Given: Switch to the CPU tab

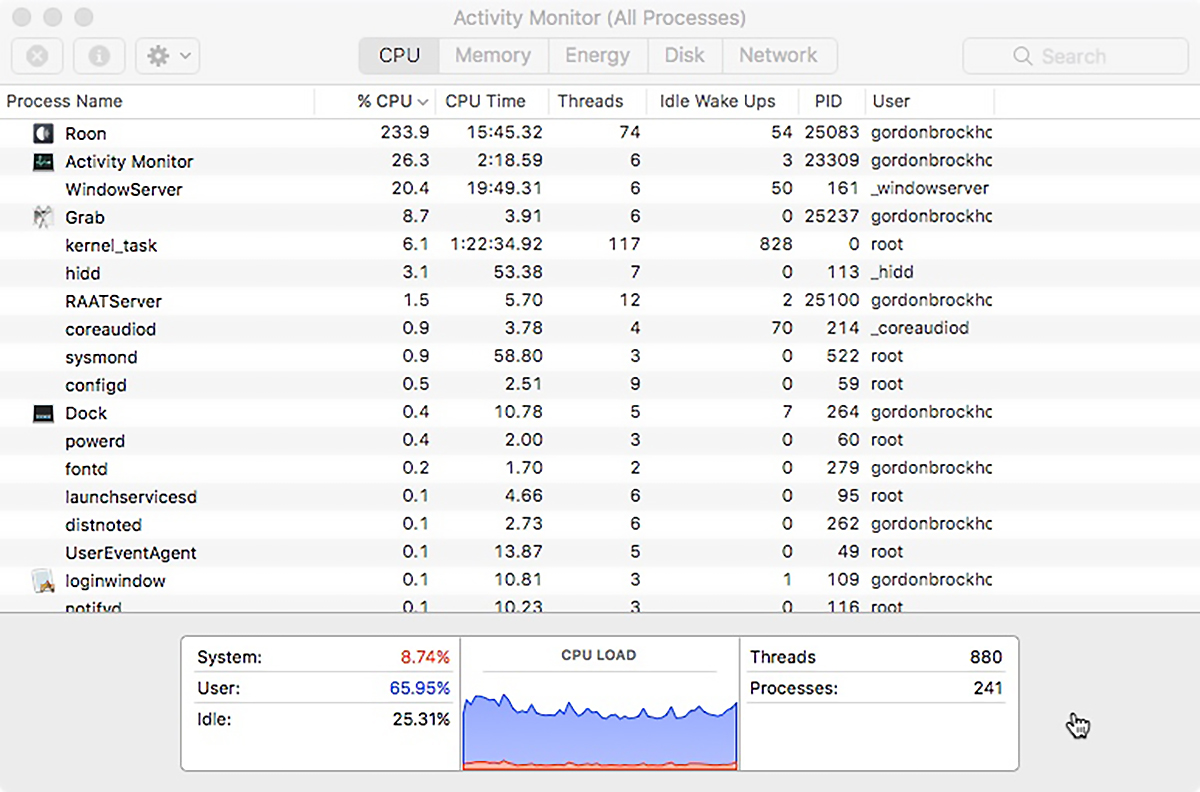Looking at the screenshot, I should click(x=399, y=56).
